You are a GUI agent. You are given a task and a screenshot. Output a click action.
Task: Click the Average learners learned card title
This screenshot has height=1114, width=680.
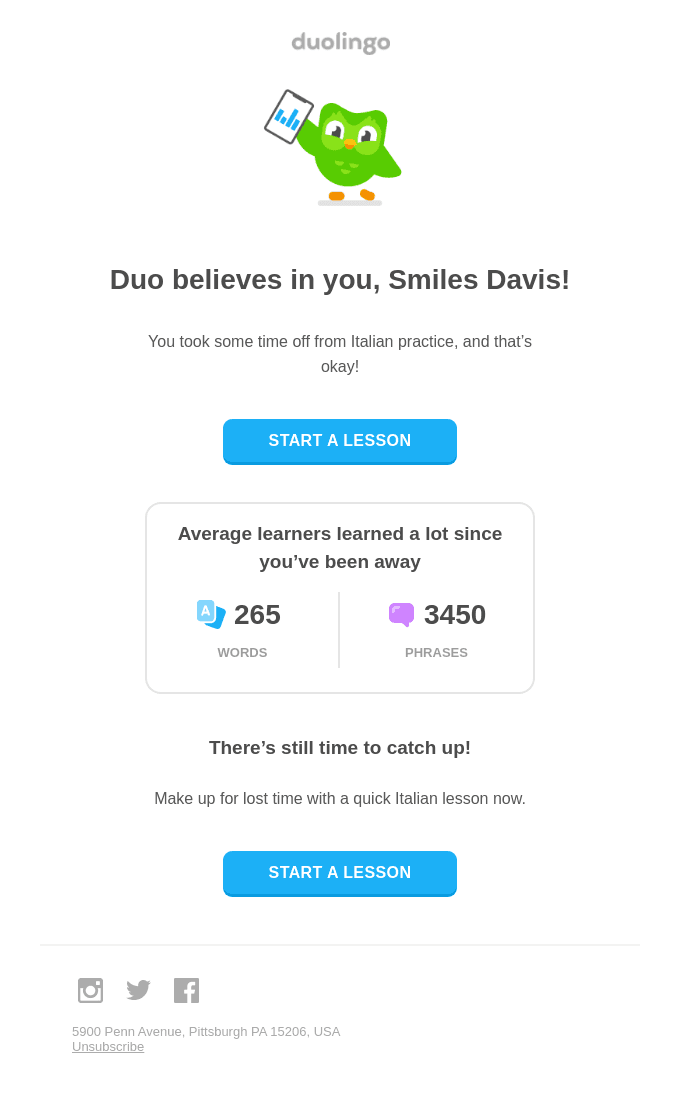tap(340, 548)
